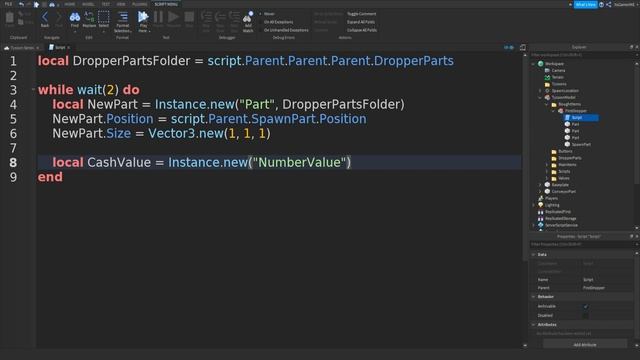Screen dimensions: 640x360
Task: Click the Workspace globe icon in Explorer
Action: 541,64
